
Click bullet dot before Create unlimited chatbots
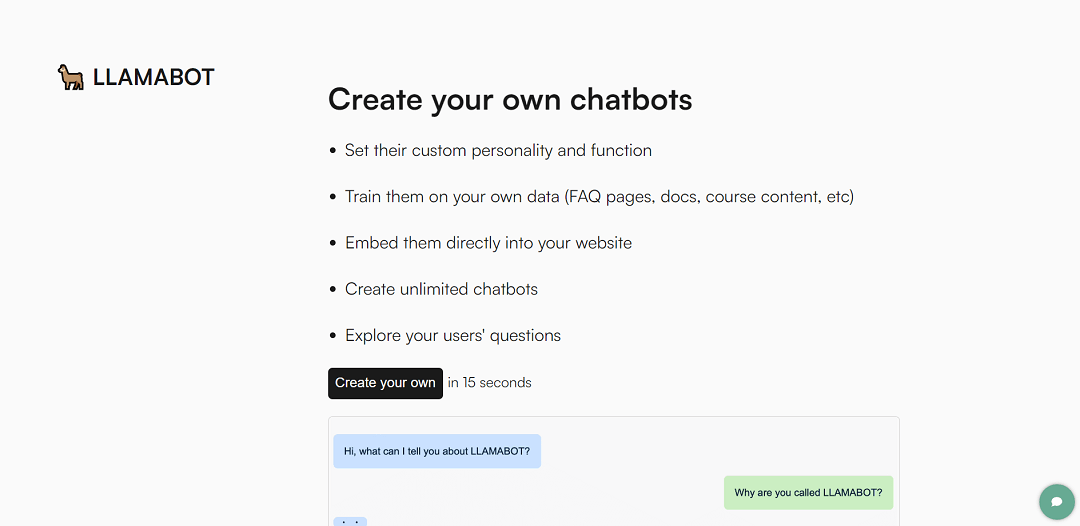pos(333,290)
